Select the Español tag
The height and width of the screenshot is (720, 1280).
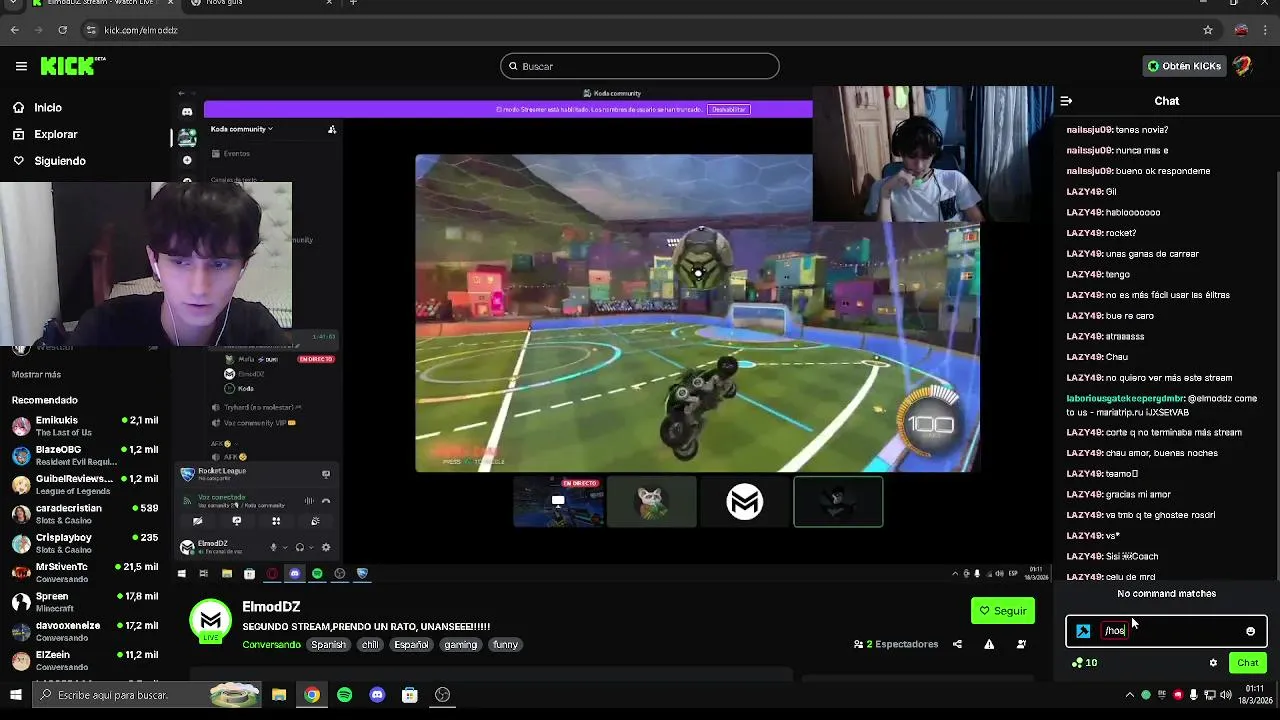click(411, 645)
